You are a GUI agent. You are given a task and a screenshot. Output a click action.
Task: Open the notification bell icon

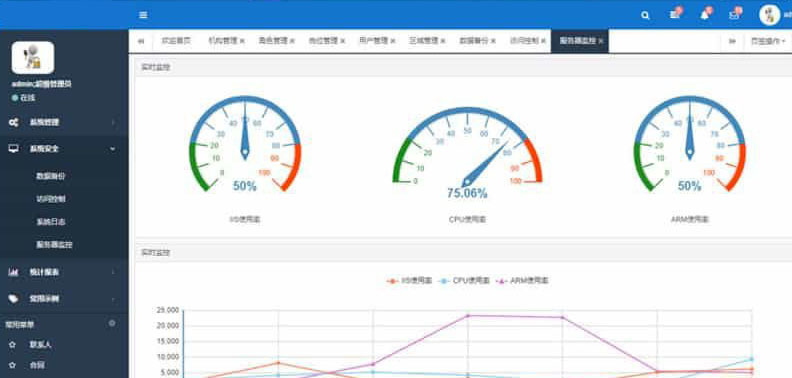coord(705,15)
